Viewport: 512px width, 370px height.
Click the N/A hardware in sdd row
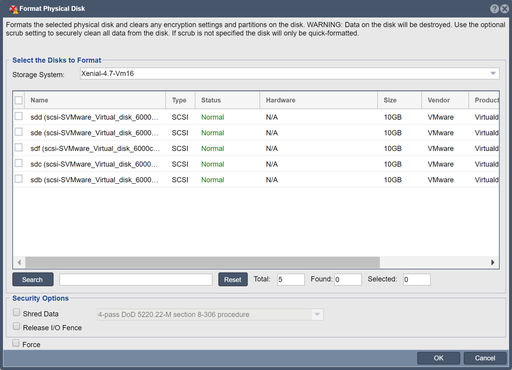point(272,117)
